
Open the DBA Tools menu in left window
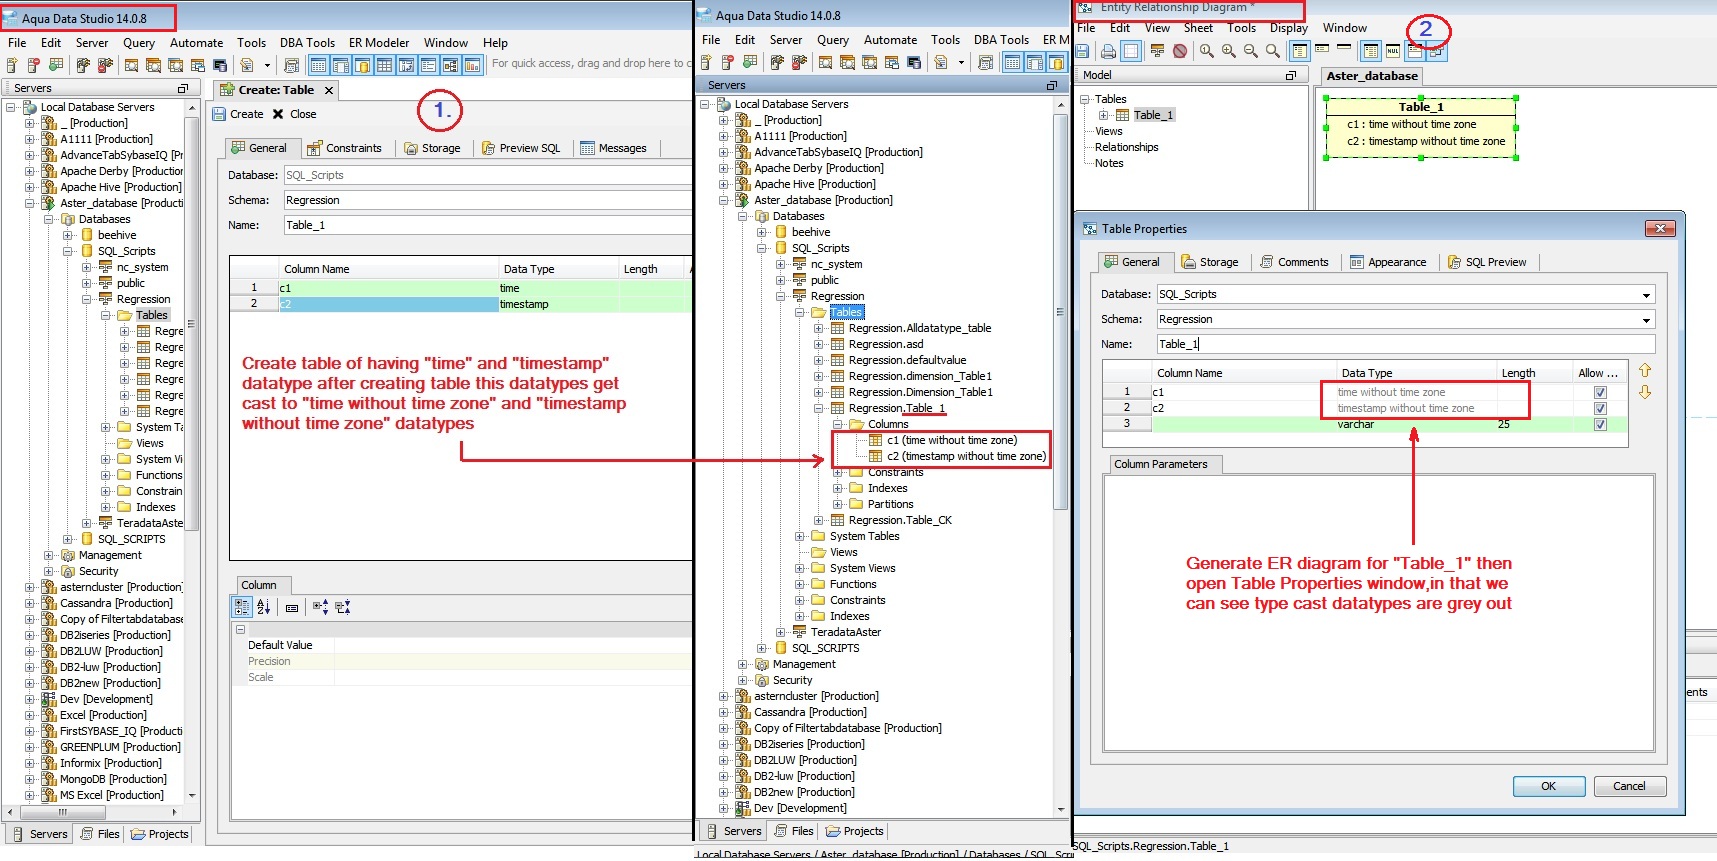(x=307, y=43)
